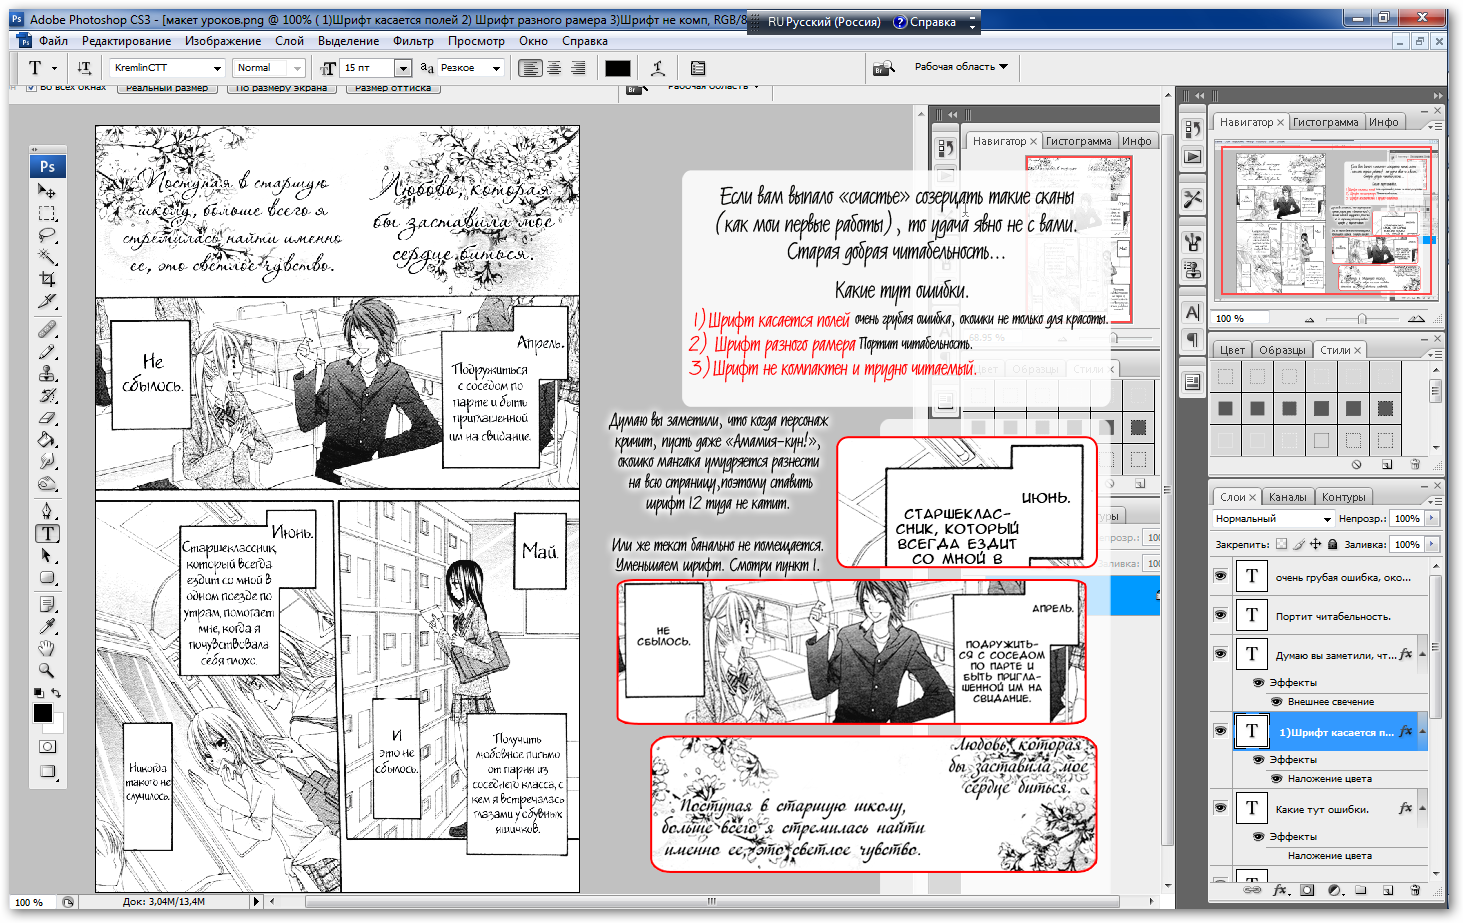Select the Paint Bucket tool
1463x923 pixels.
pyautogui.click(x=47, y=439)
